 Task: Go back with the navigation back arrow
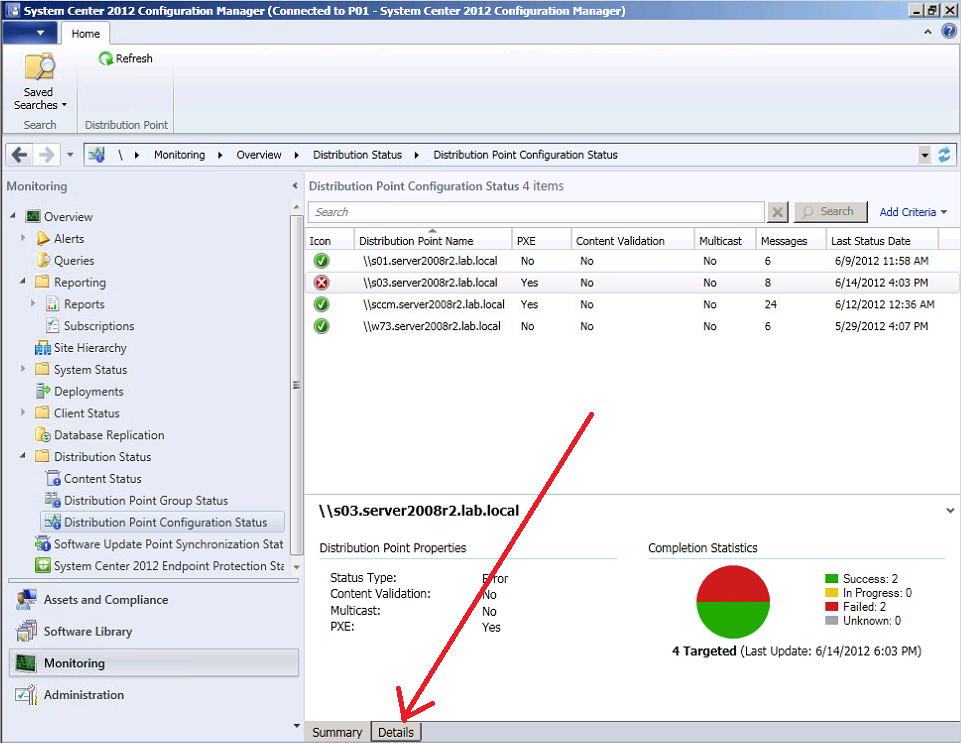[20, 154]
